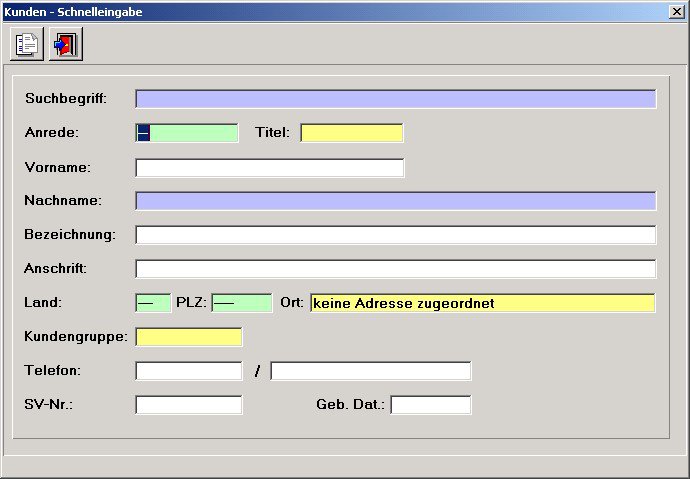This screenshot has height=479, width=690.
Task: Click the status bar at the window bottom
Action: [x=345, y=467]
